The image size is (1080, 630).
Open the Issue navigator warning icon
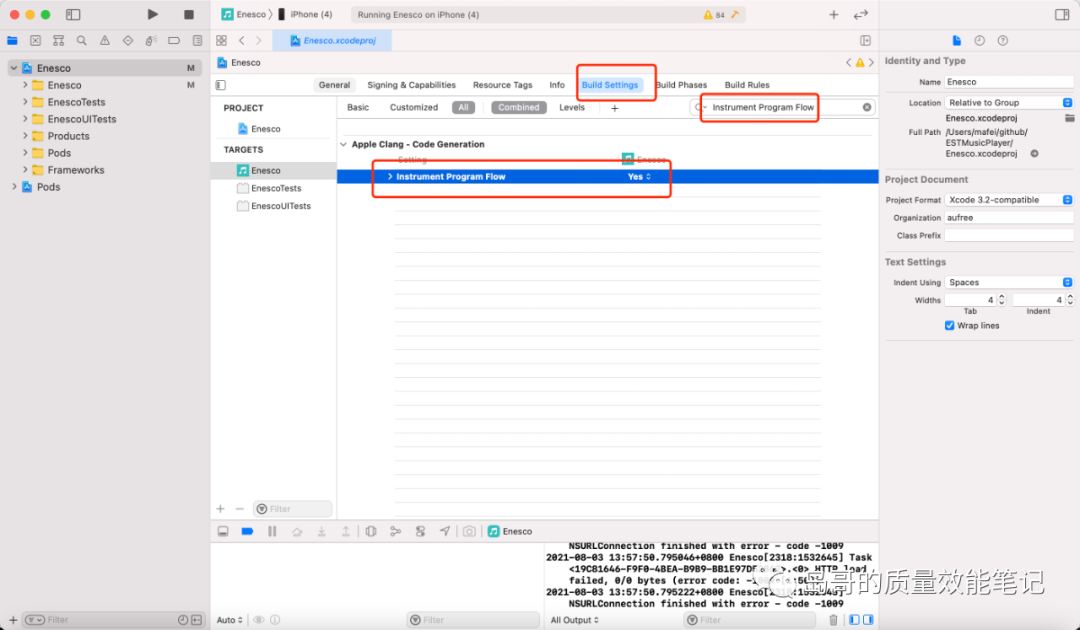point(105,41)
